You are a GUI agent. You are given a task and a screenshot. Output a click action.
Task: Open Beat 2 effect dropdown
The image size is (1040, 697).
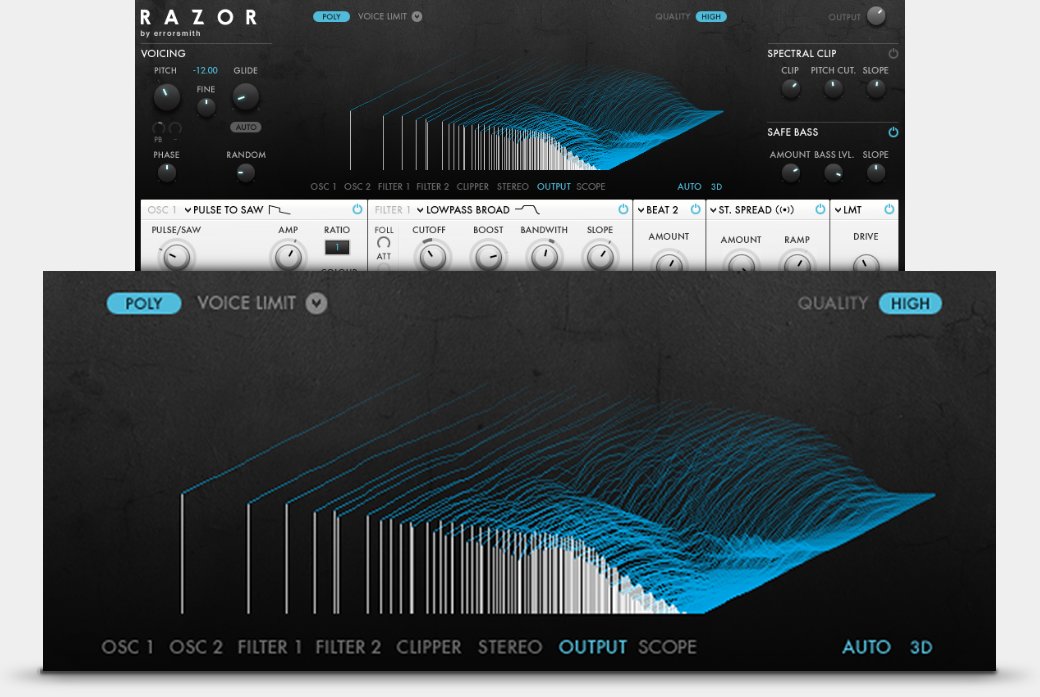(x=658, y=210)
